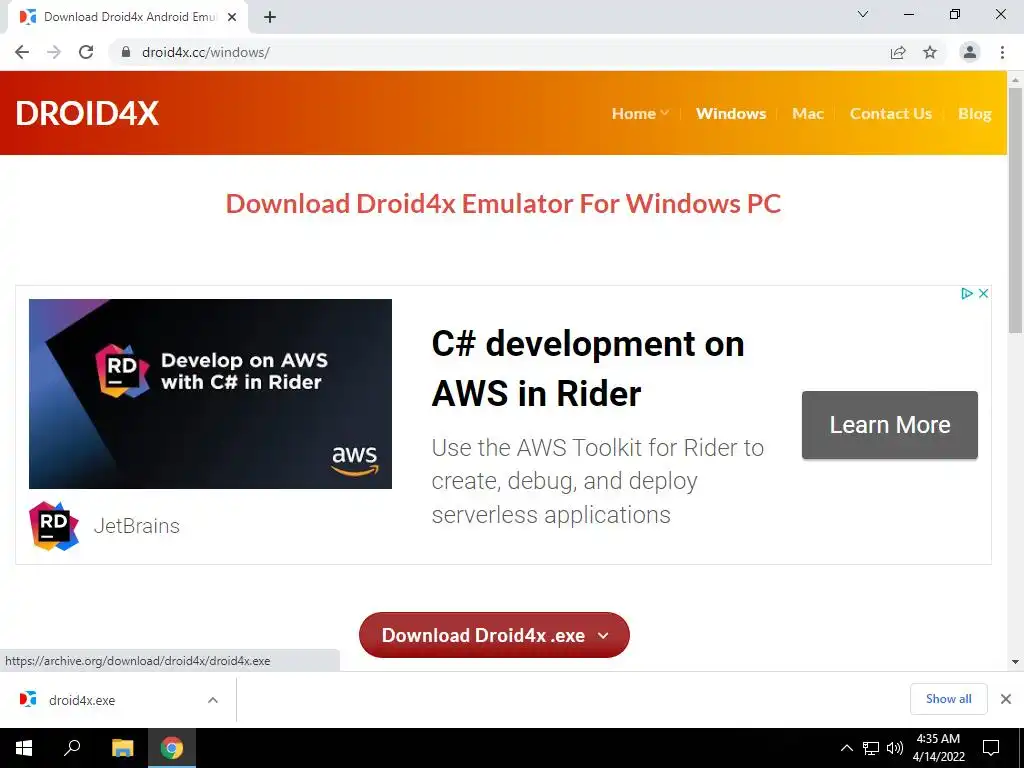Viewport: 1024px width, 768px height.
Task: Expand the Download button dropdown chevron
Action: (x=603, y=635)
